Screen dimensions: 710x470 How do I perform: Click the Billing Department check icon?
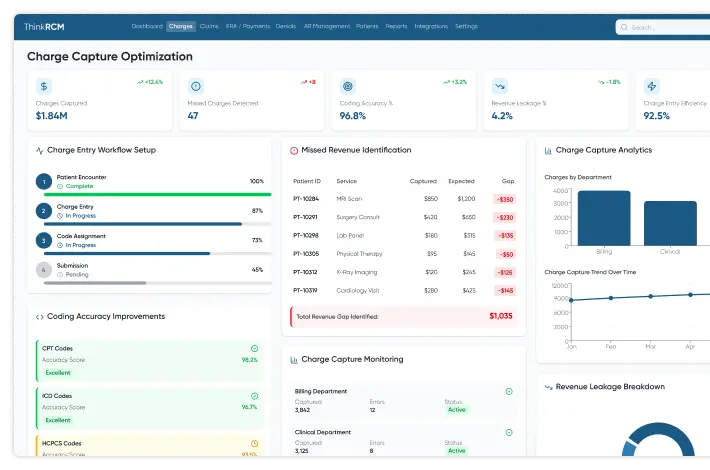509,392
